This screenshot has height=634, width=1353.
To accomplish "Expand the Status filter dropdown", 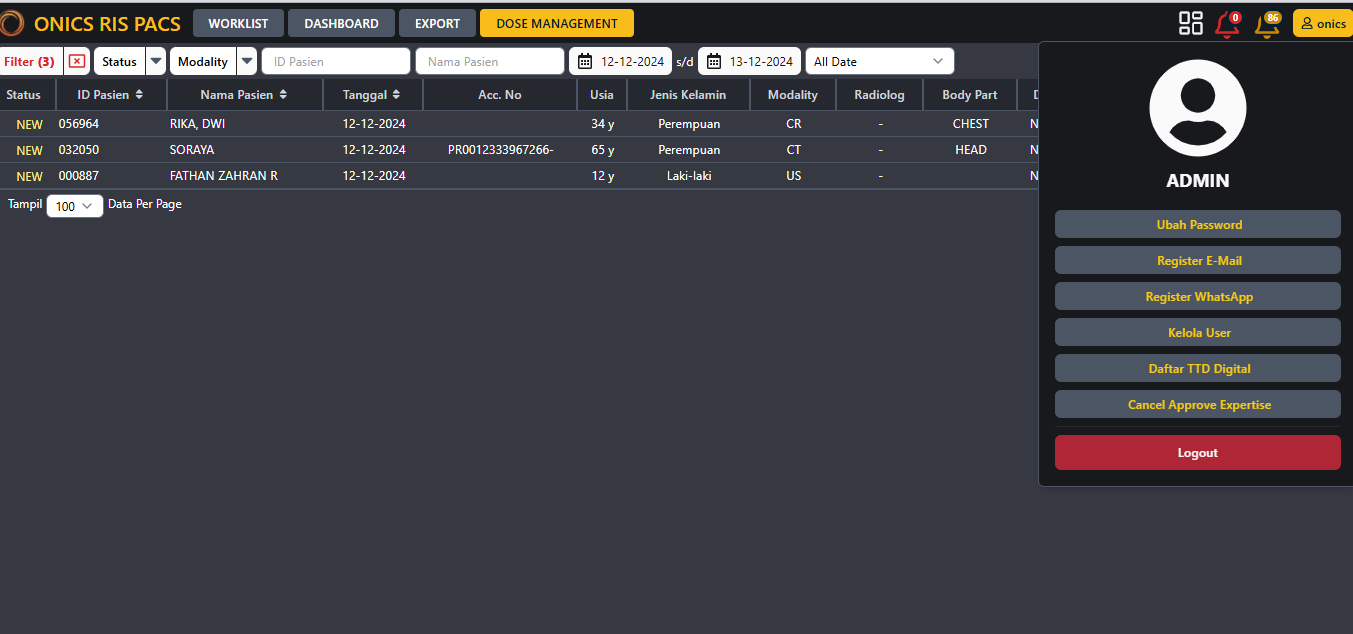I will click(156, 61).
